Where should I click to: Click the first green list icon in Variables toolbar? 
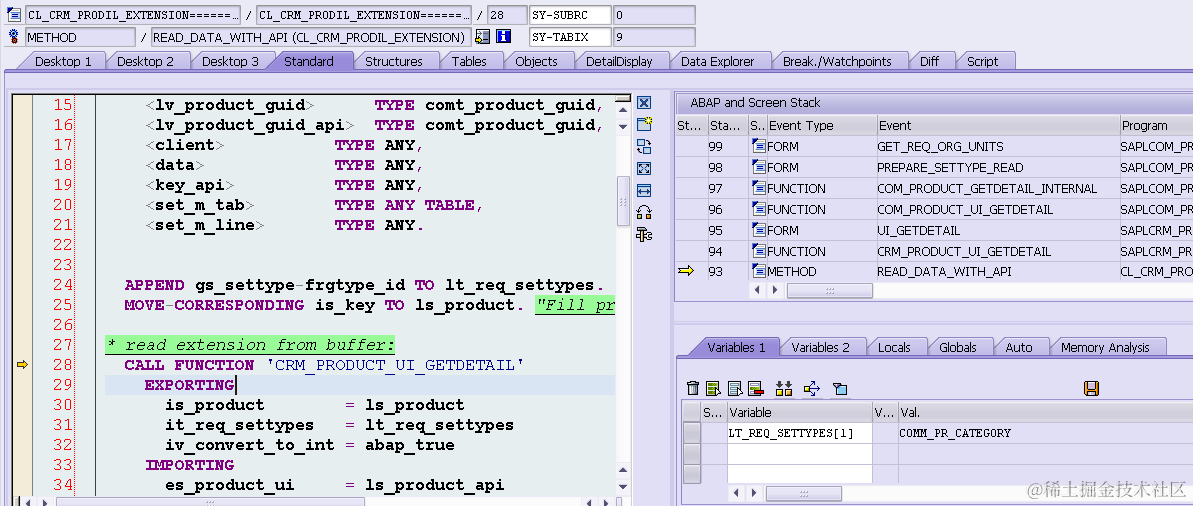(713, 389)
